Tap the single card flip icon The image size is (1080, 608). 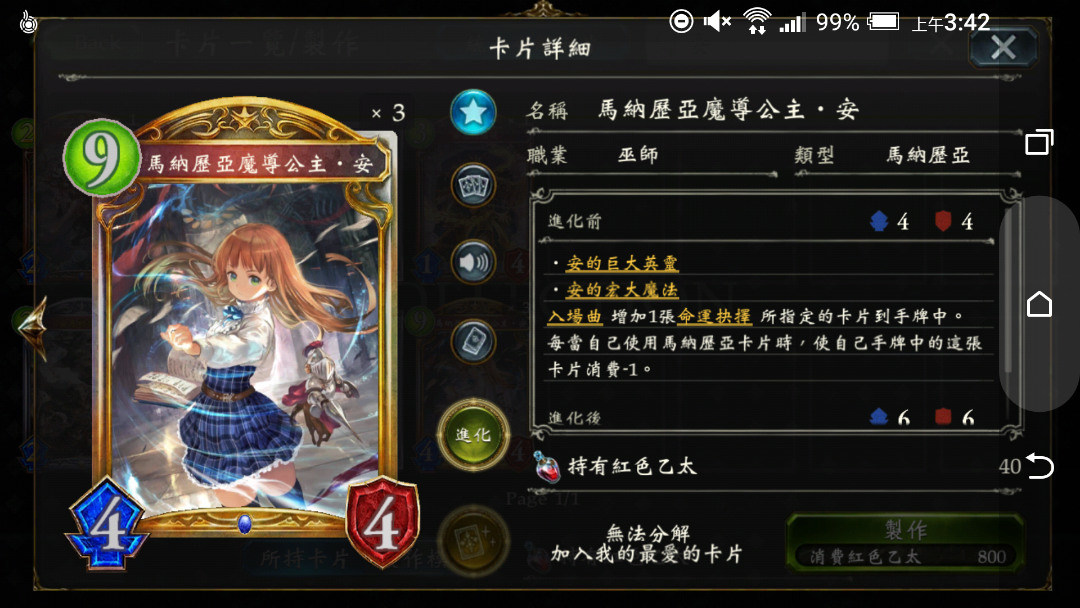click(473, 341)
